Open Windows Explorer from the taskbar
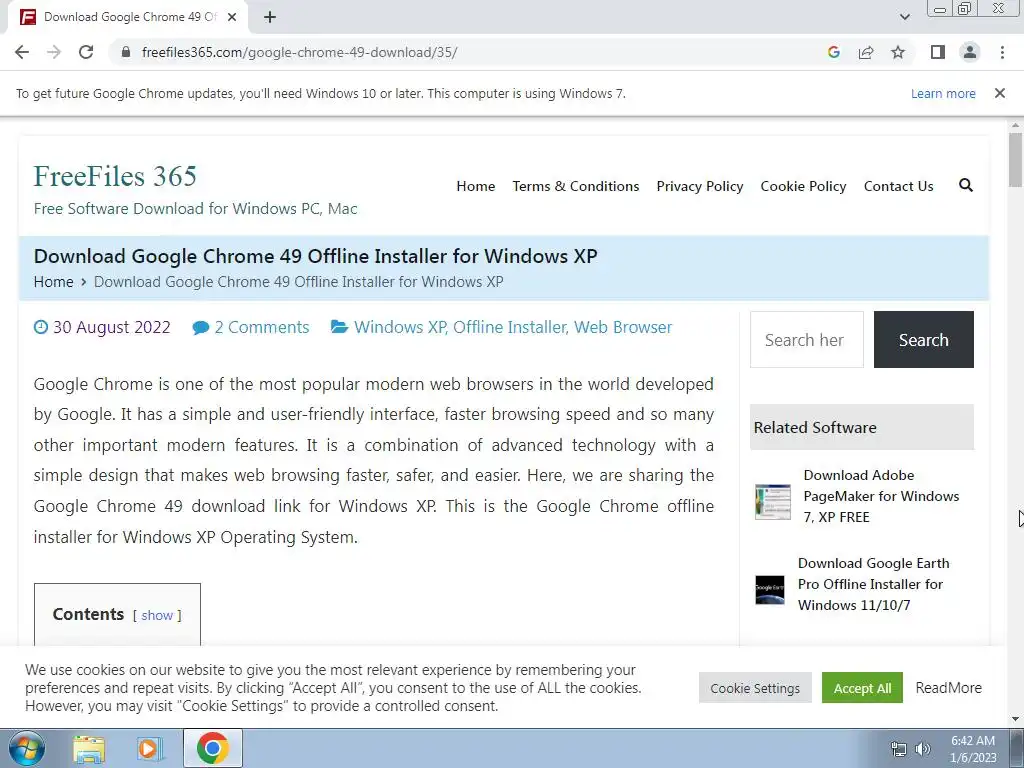Screen dimensions: 1024x768 click(89, 749)
